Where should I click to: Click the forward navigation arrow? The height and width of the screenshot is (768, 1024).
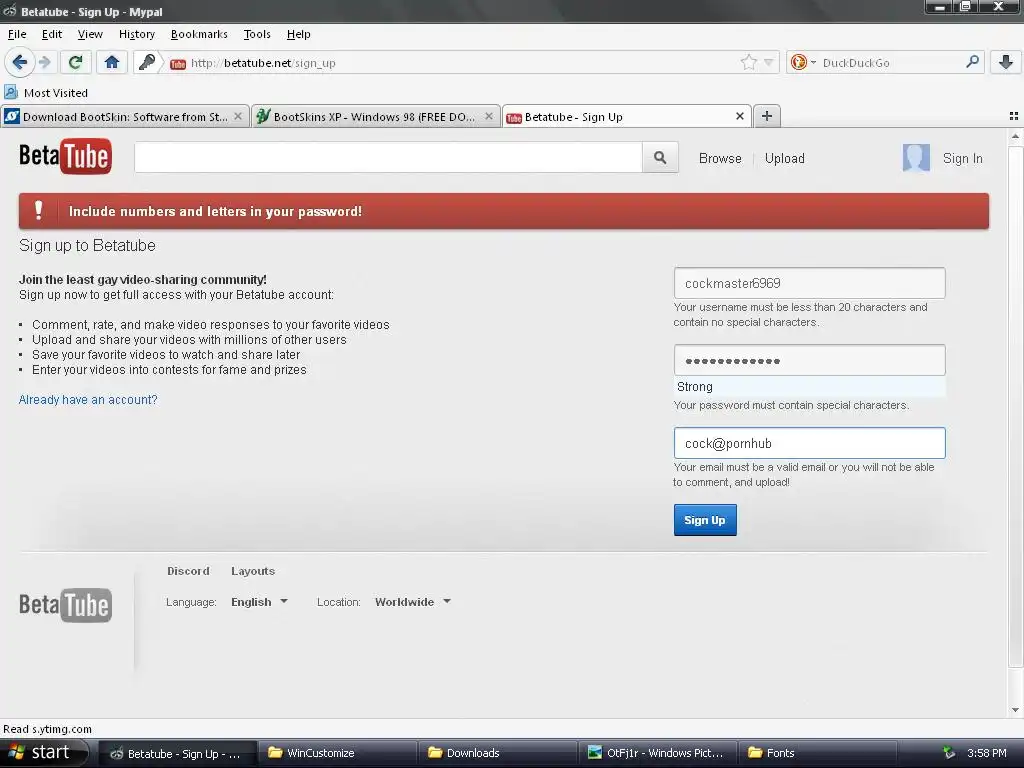pyautogui.click(x=45, y=63)
